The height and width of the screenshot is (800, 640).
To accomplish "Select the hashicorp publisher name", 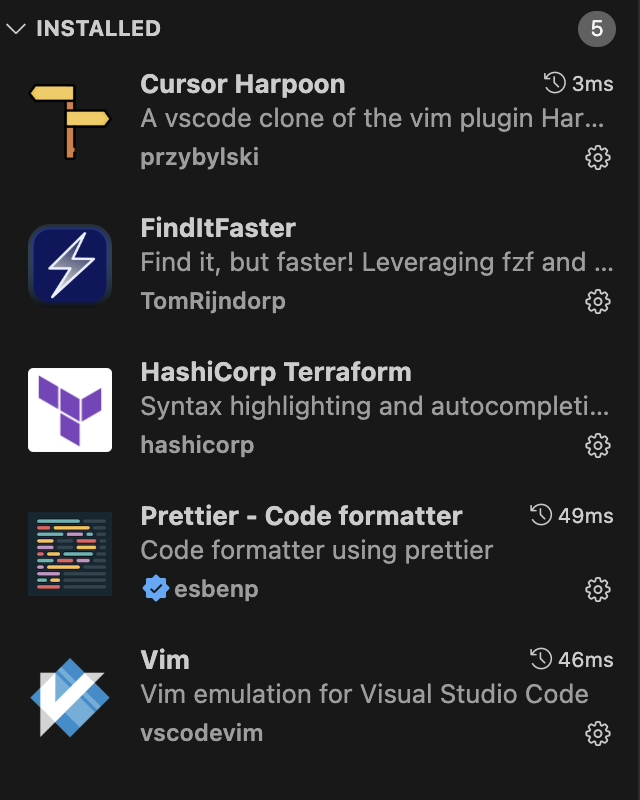I will tap(197, 445).
